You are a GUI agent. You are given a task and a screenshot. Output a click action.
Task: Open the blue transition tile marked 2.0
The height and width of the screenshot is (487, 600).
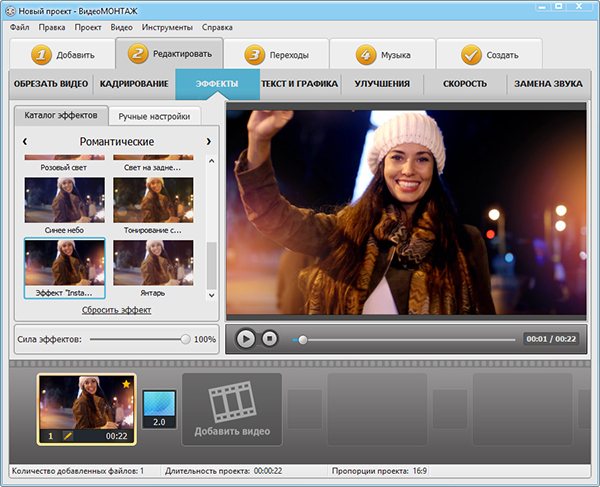159,409
